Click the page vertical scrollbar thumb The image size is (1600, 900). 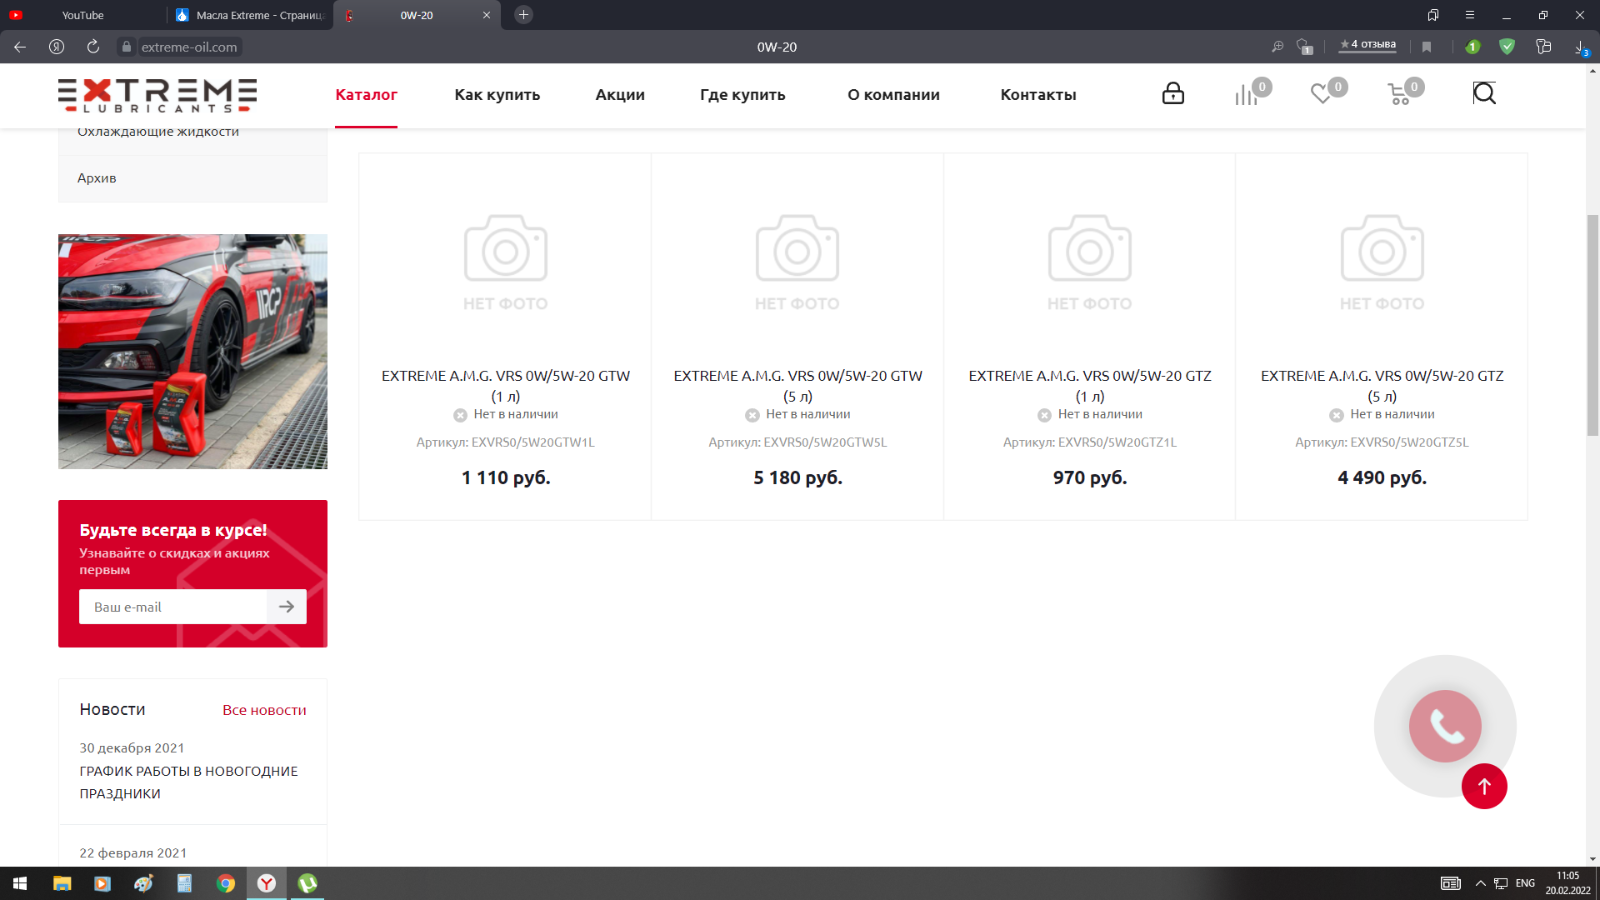pos(1592,325)
